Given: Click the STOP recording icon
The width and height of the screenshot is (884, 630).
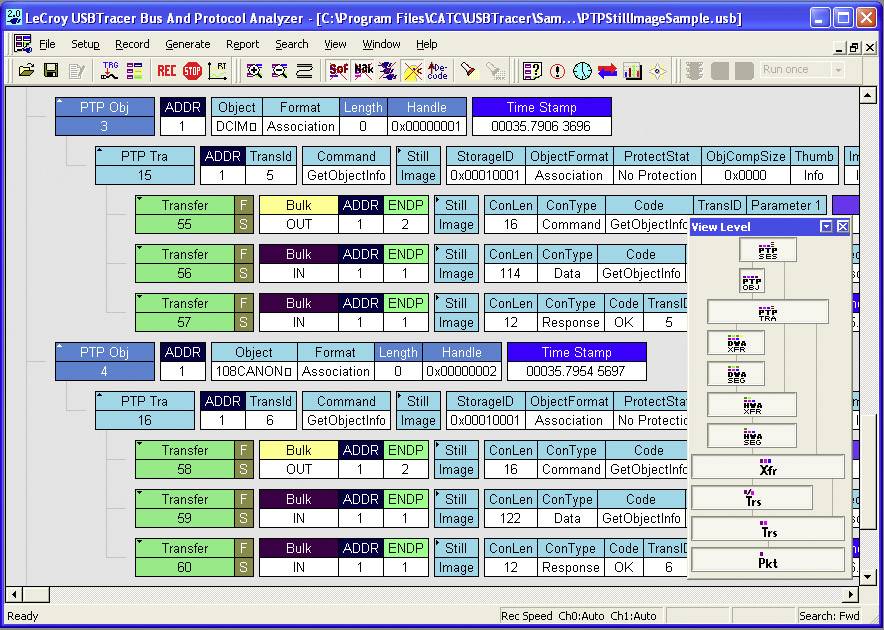Looking at the screenshot, I should click(x=193, y=69).
